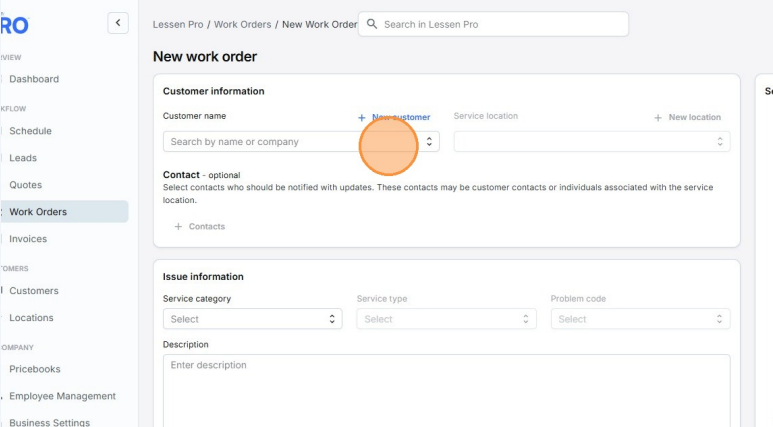Go to Schedule in the sidebar
Screen dimensions: 773x427
[x=30, y=131]
